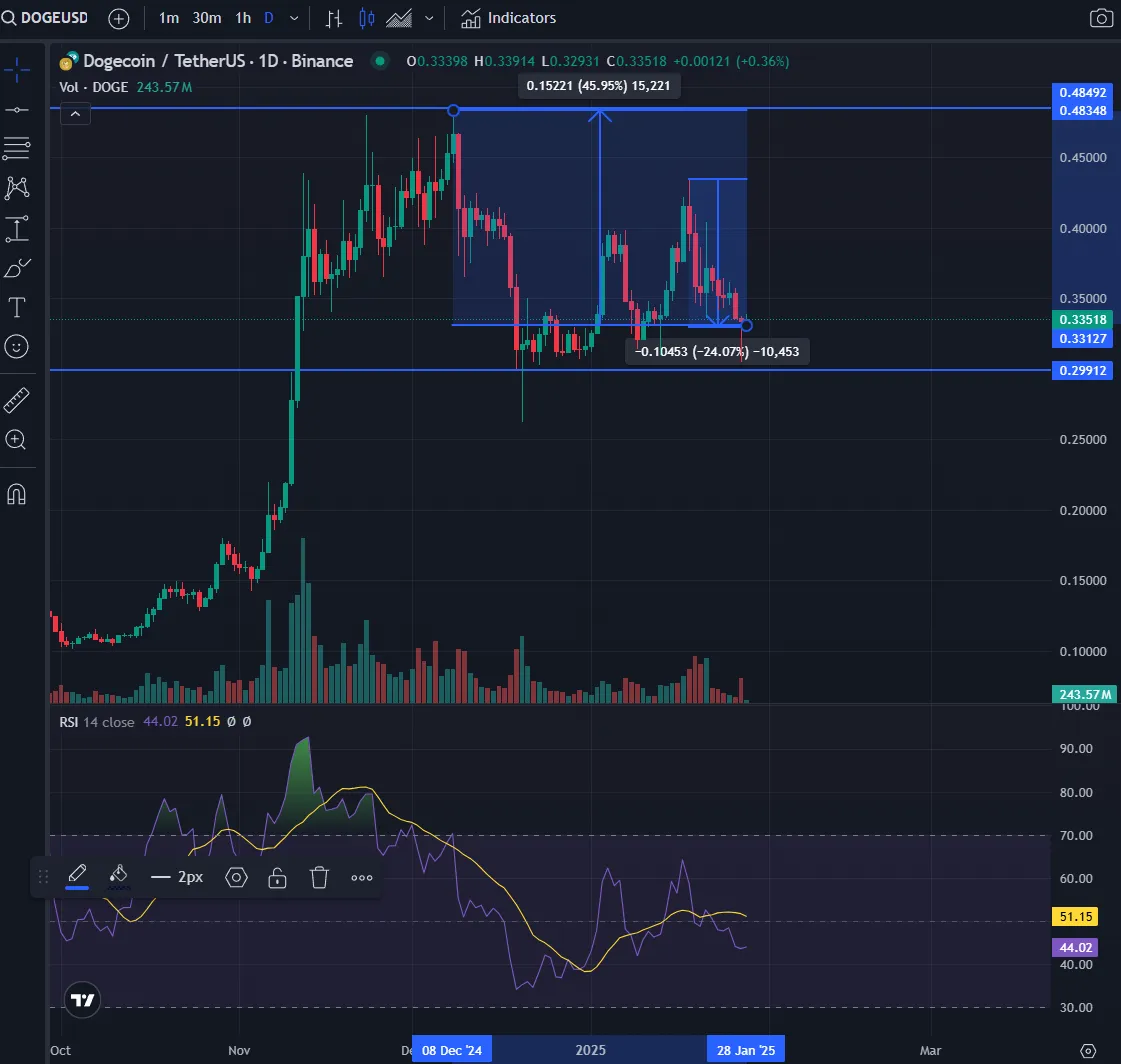The image size is (1121, 1064).
Task: Toggle lock on the selected drawing
Action: [x=277, y=877]
